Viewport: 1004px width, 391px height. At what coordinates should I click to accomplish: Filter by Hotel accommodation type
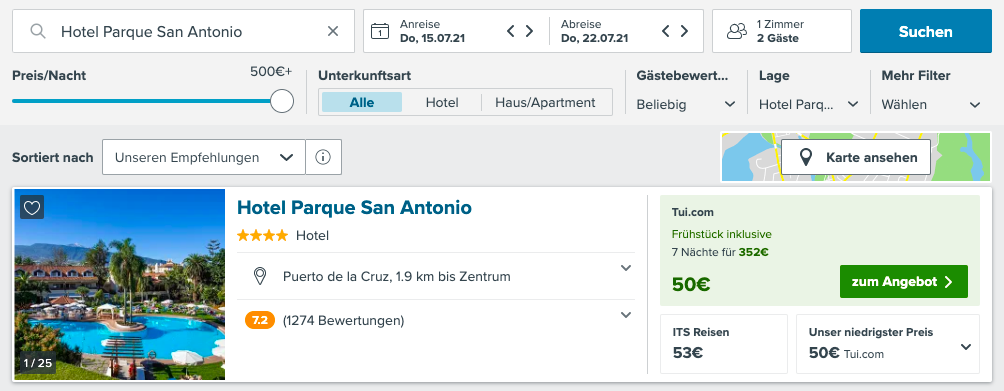442,102
